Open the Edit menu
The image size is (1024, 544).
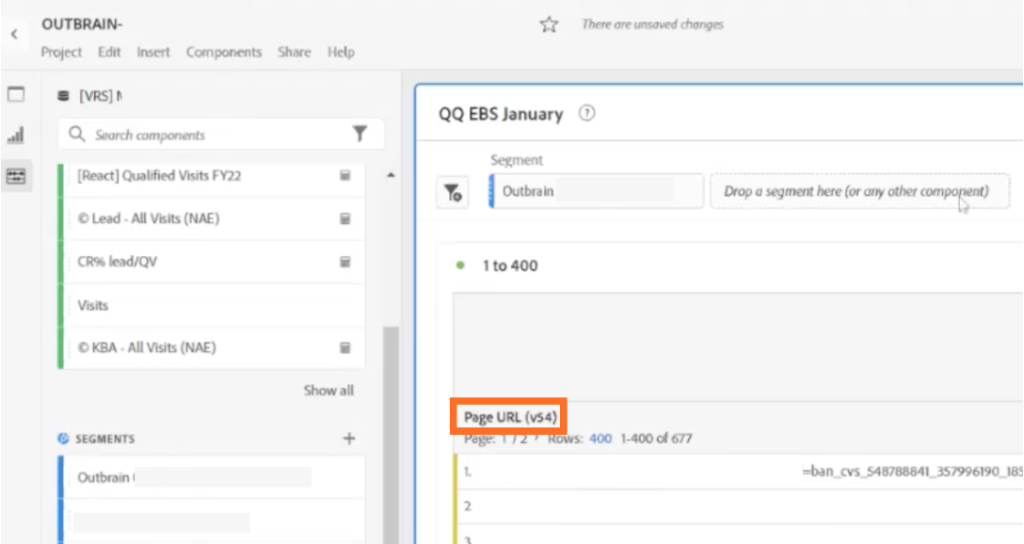[109, 52]
